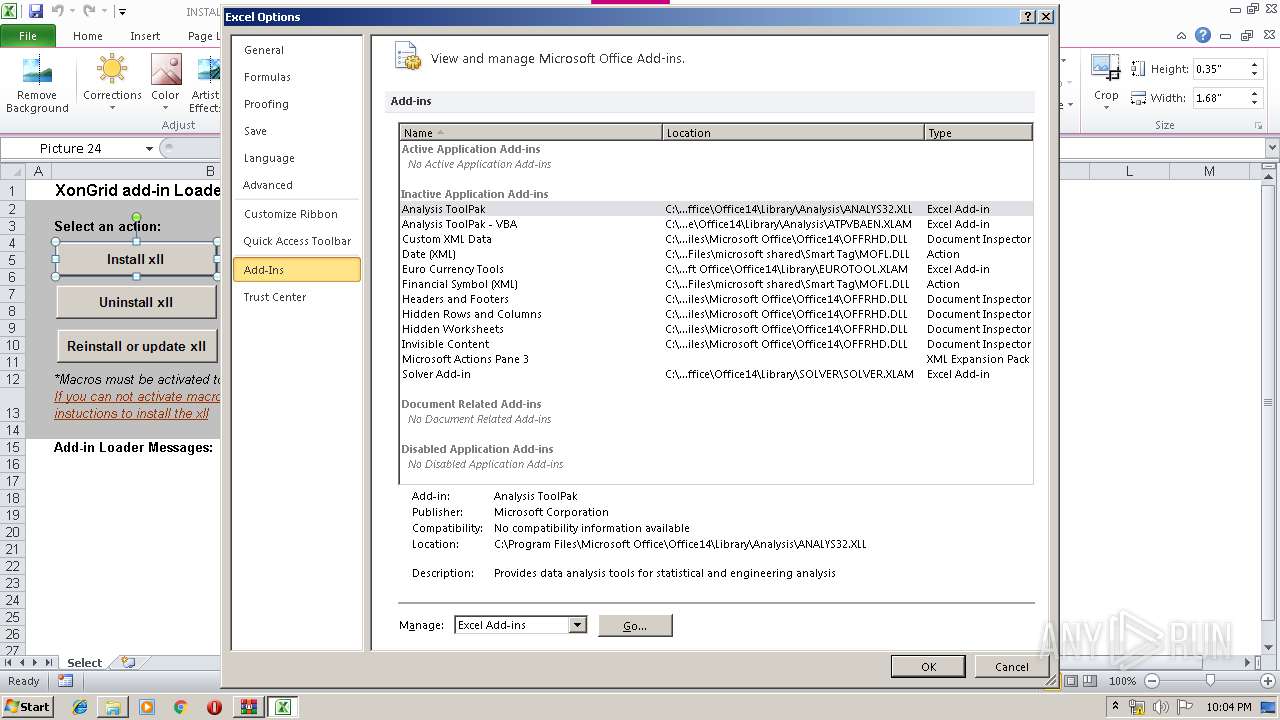Expand the Crop dropdown arrow

pyautogui.click(x=1106, y=106)
